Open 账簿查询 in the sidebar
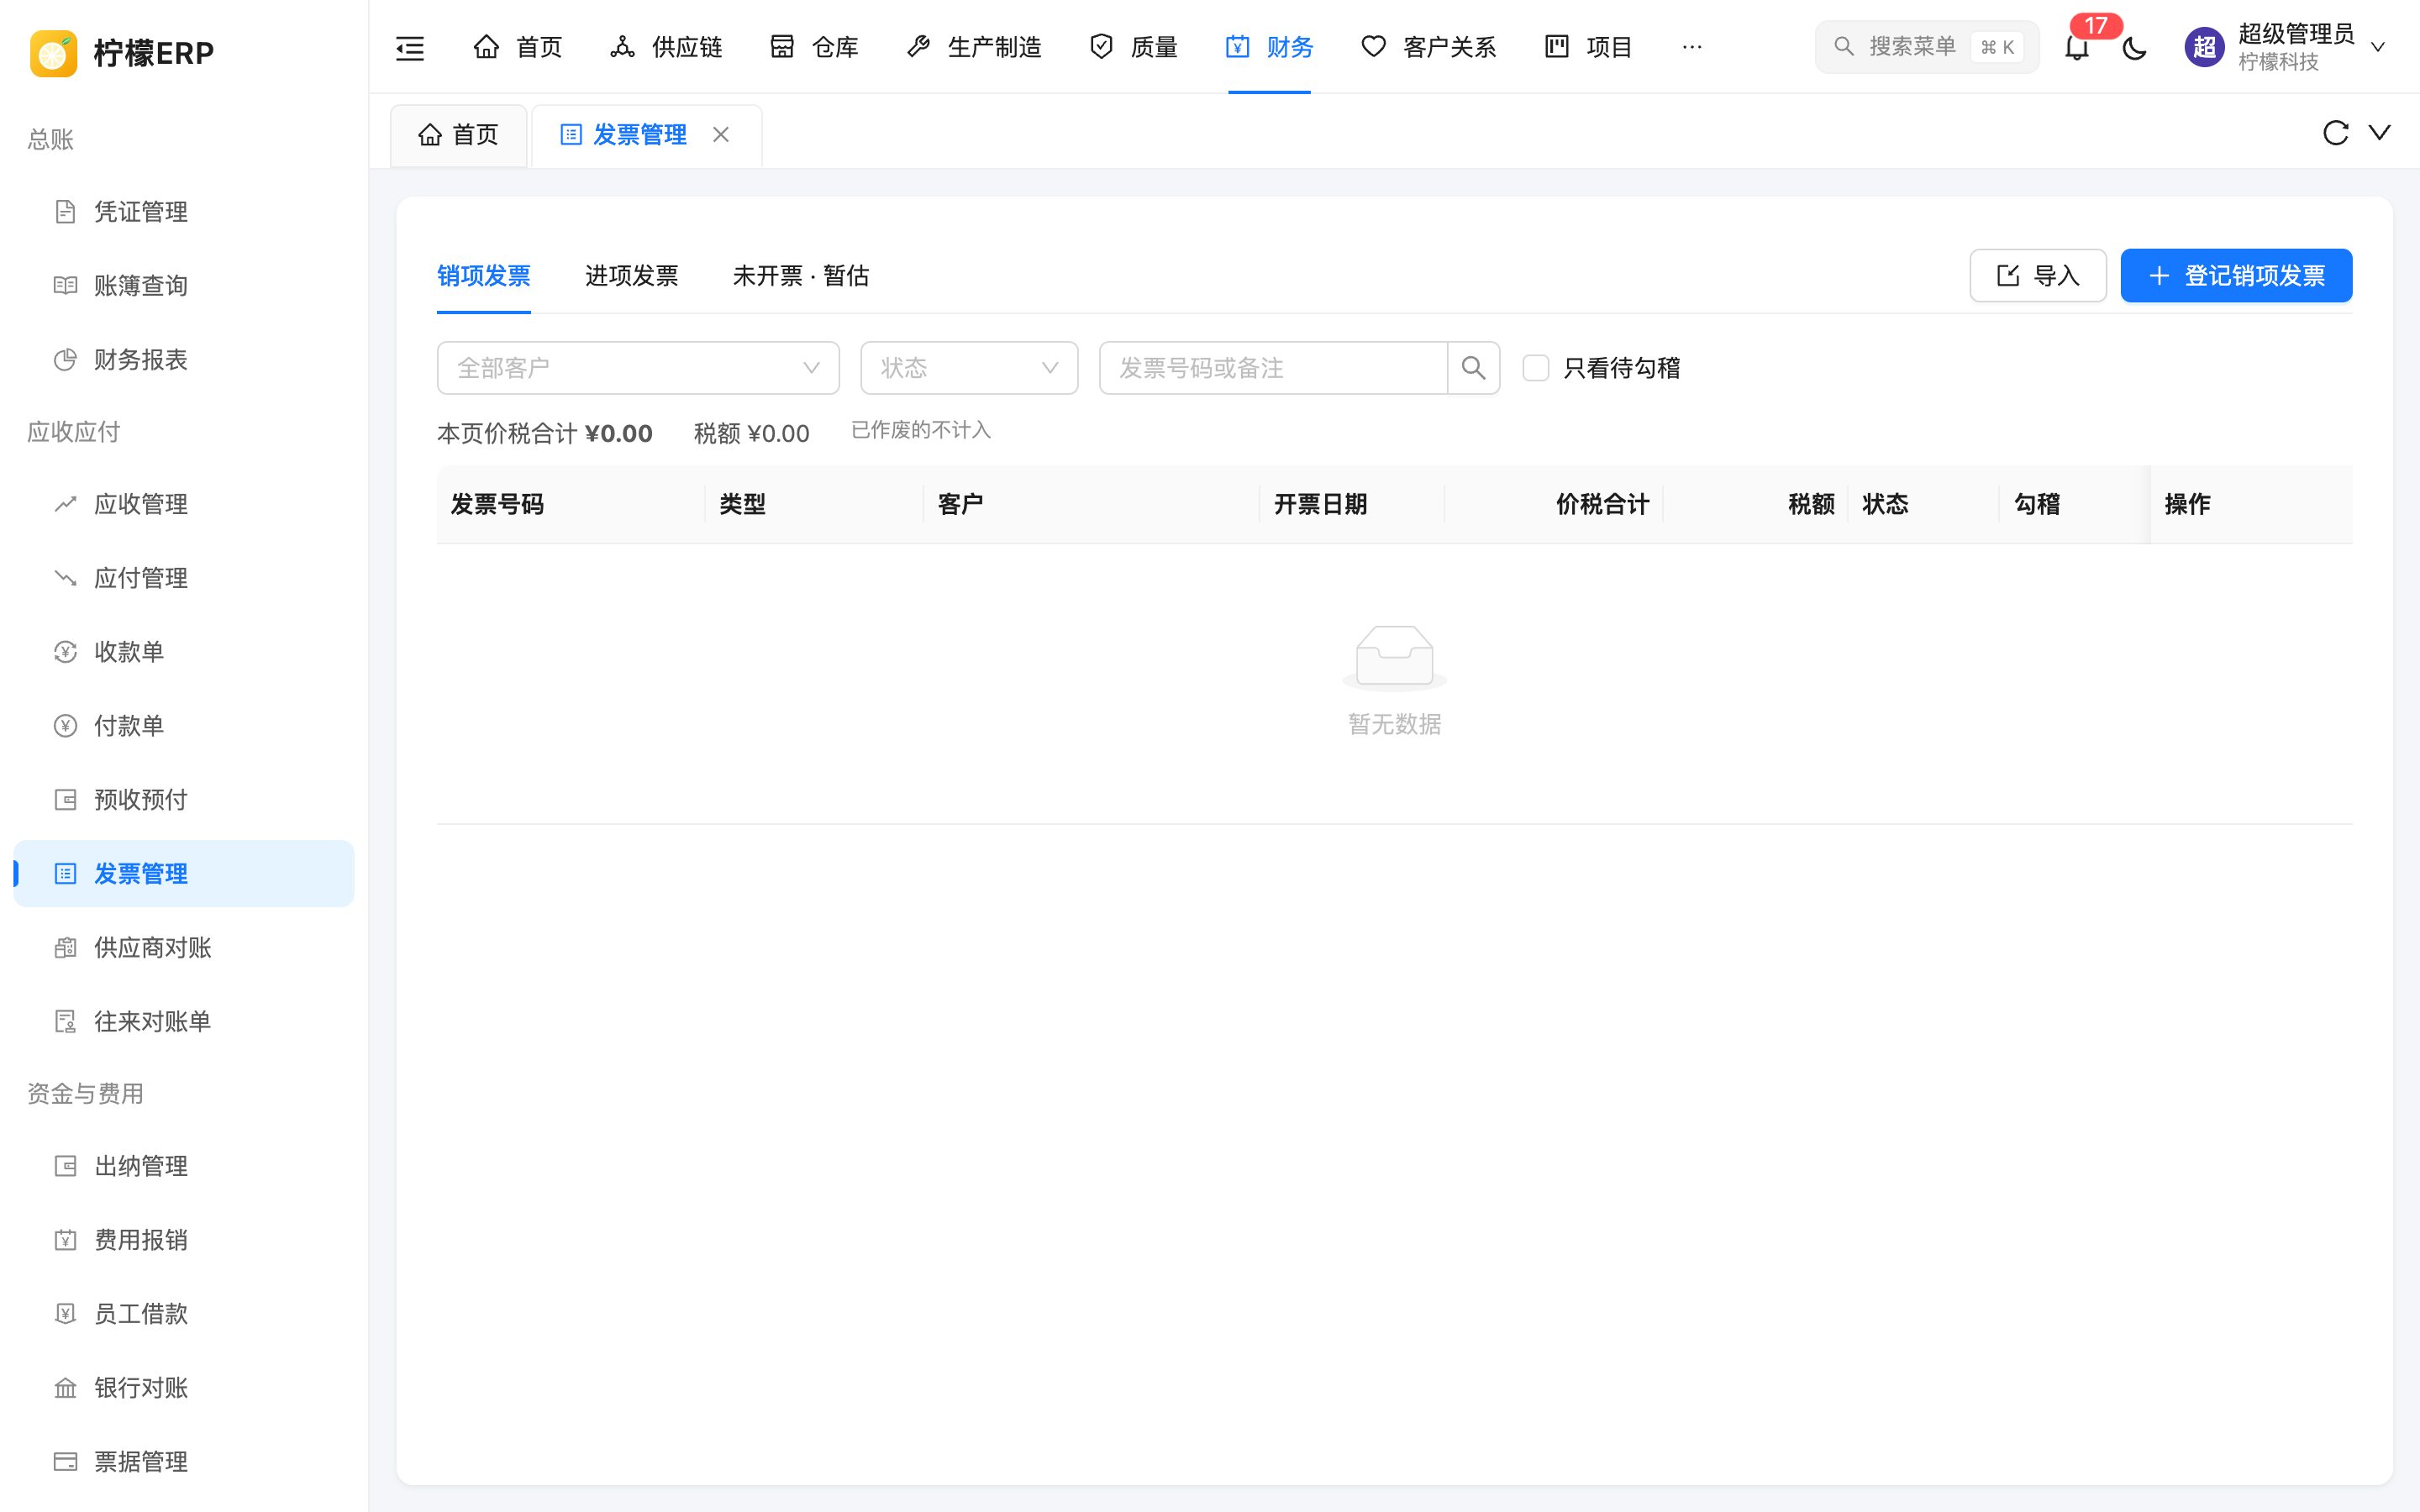Image resolution: width=2420 pixels, height=1512 pixels. click(184, 286)
